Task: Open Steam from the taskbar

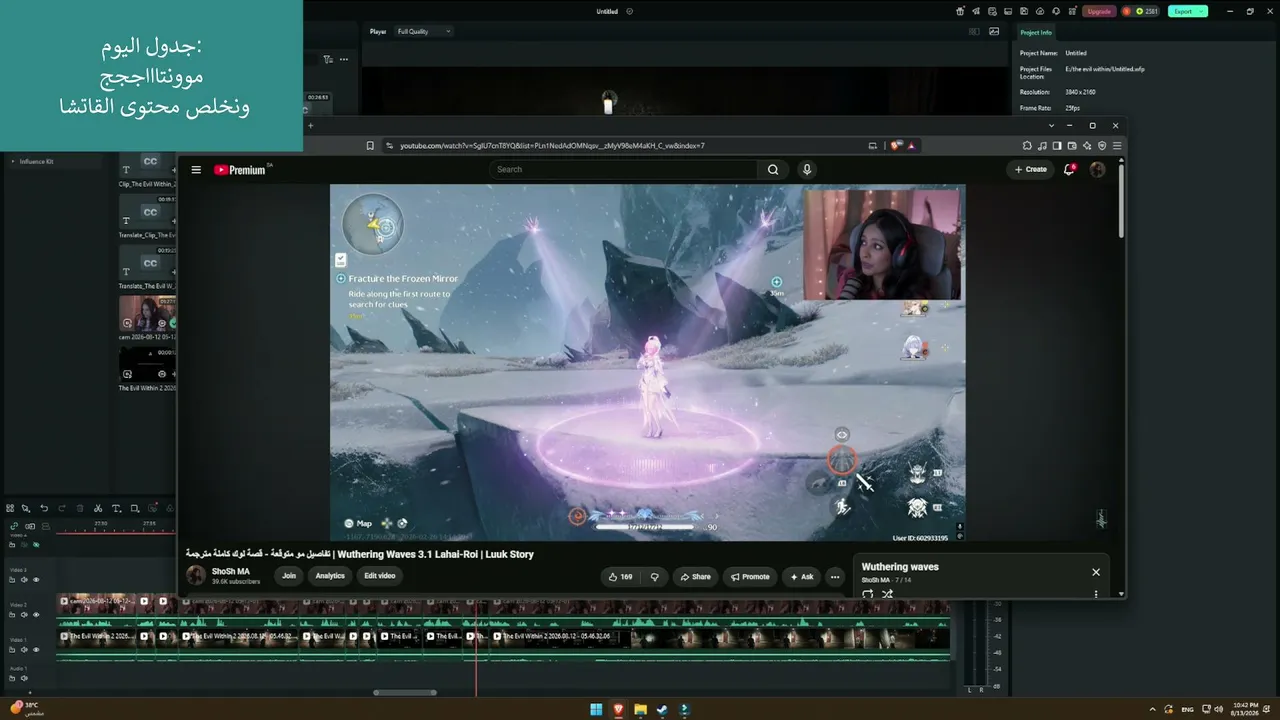Action: (x=662, y=710)
